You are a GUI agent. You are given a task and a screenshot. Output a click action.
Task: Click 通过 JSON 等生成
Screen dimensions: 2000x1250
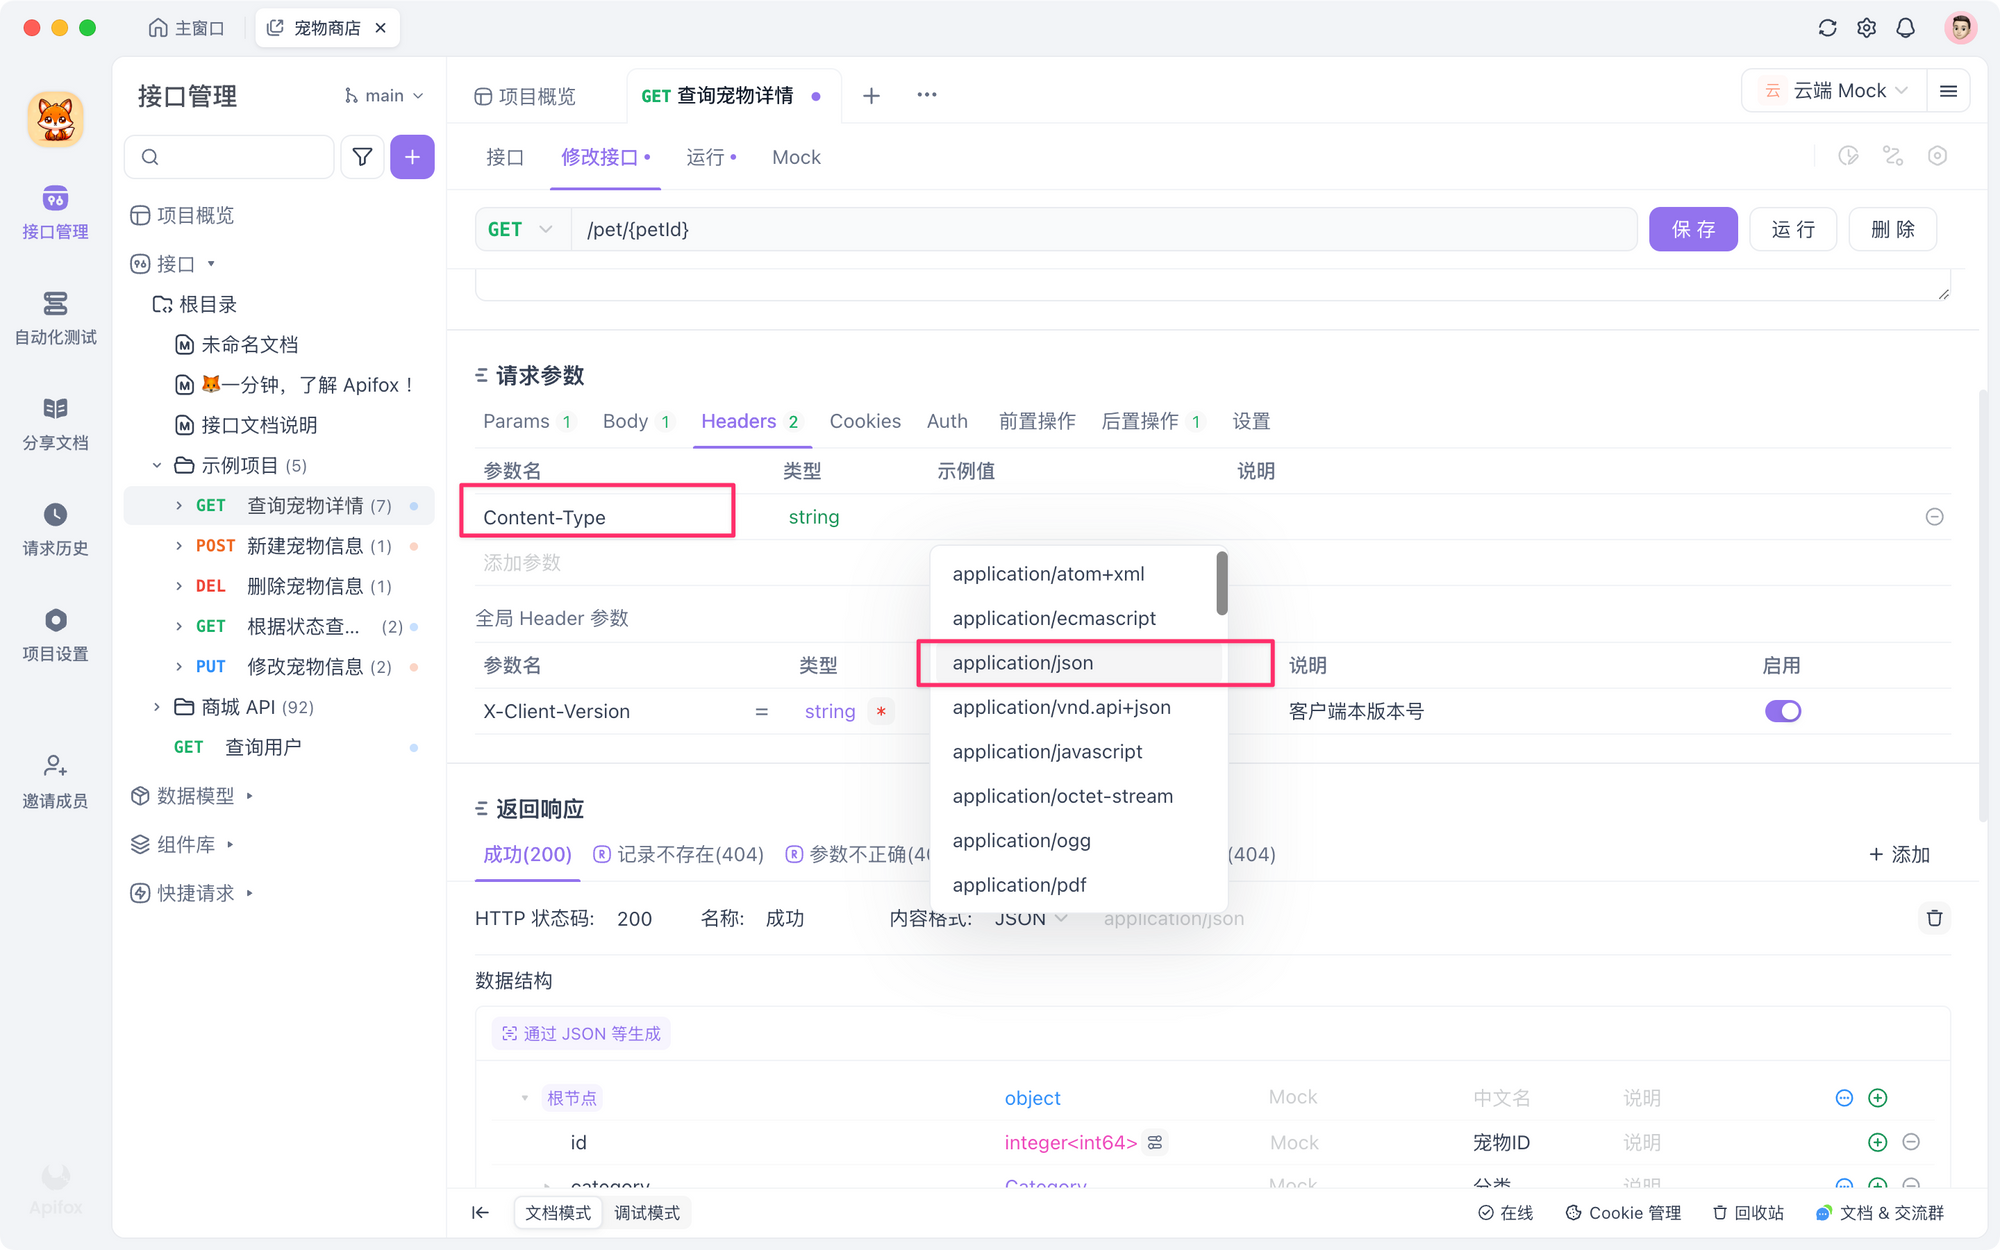[581, 1033]
